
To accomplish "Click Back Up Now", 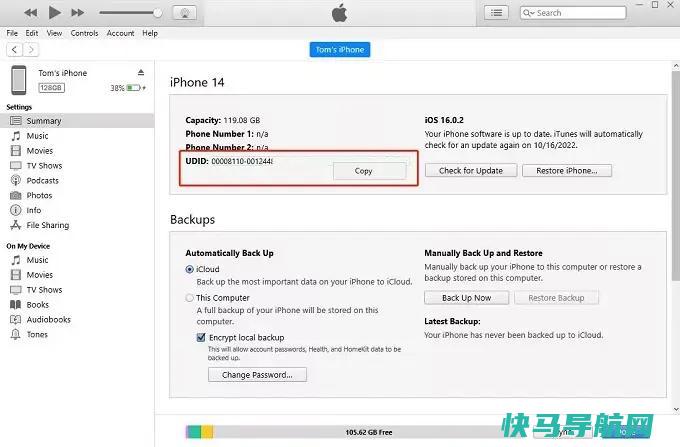I will click(x=467, y=298).
